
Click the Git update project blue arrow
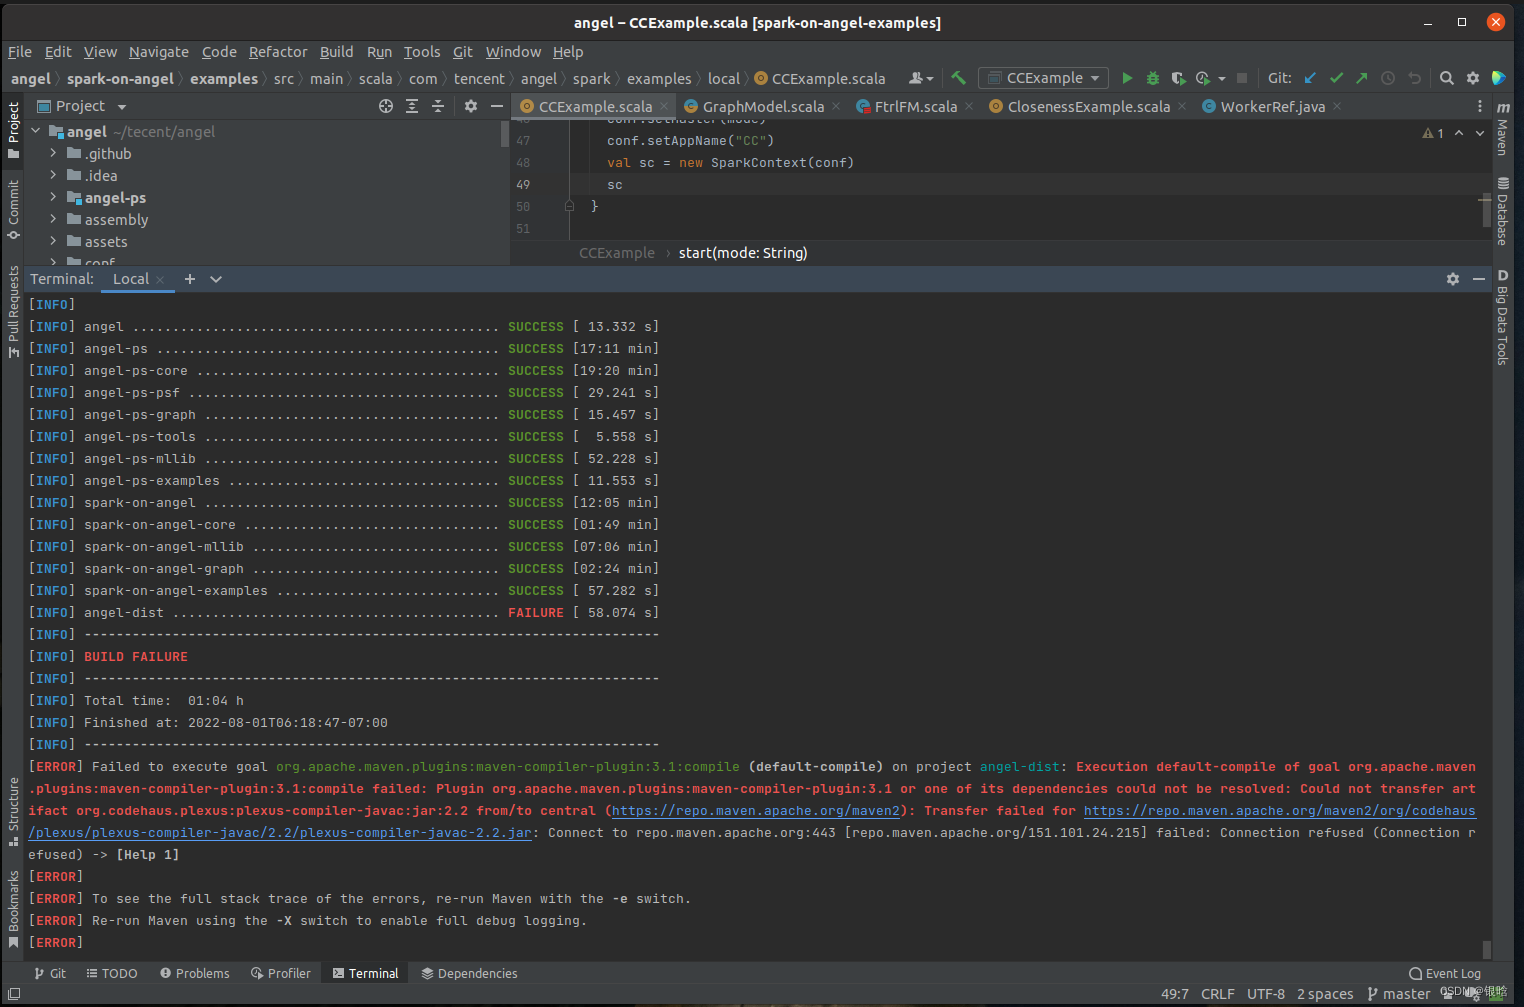click(1310, 78)
